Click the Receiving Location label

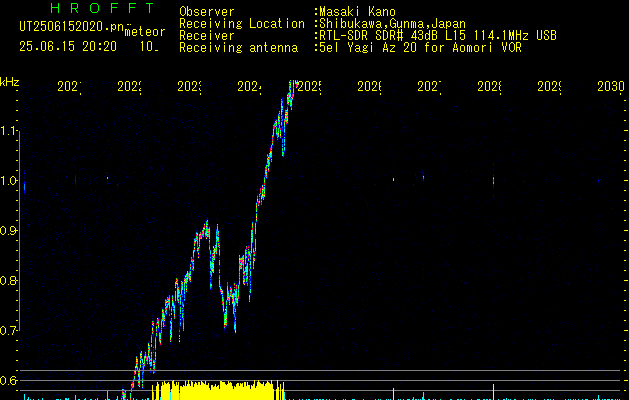click(242, 24)
